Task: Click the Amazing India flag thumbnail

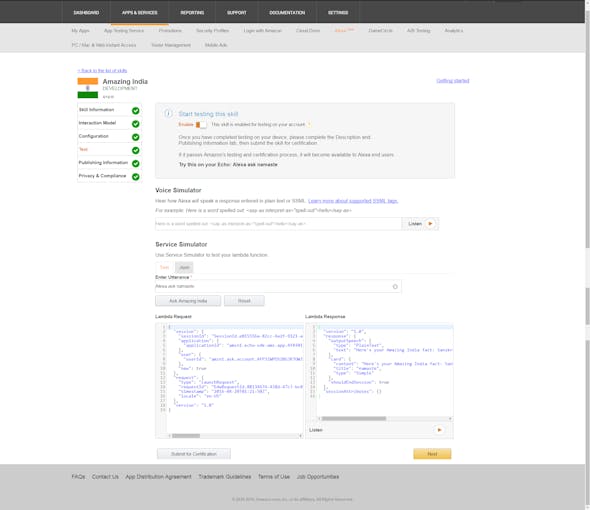Action: point(88,88)
